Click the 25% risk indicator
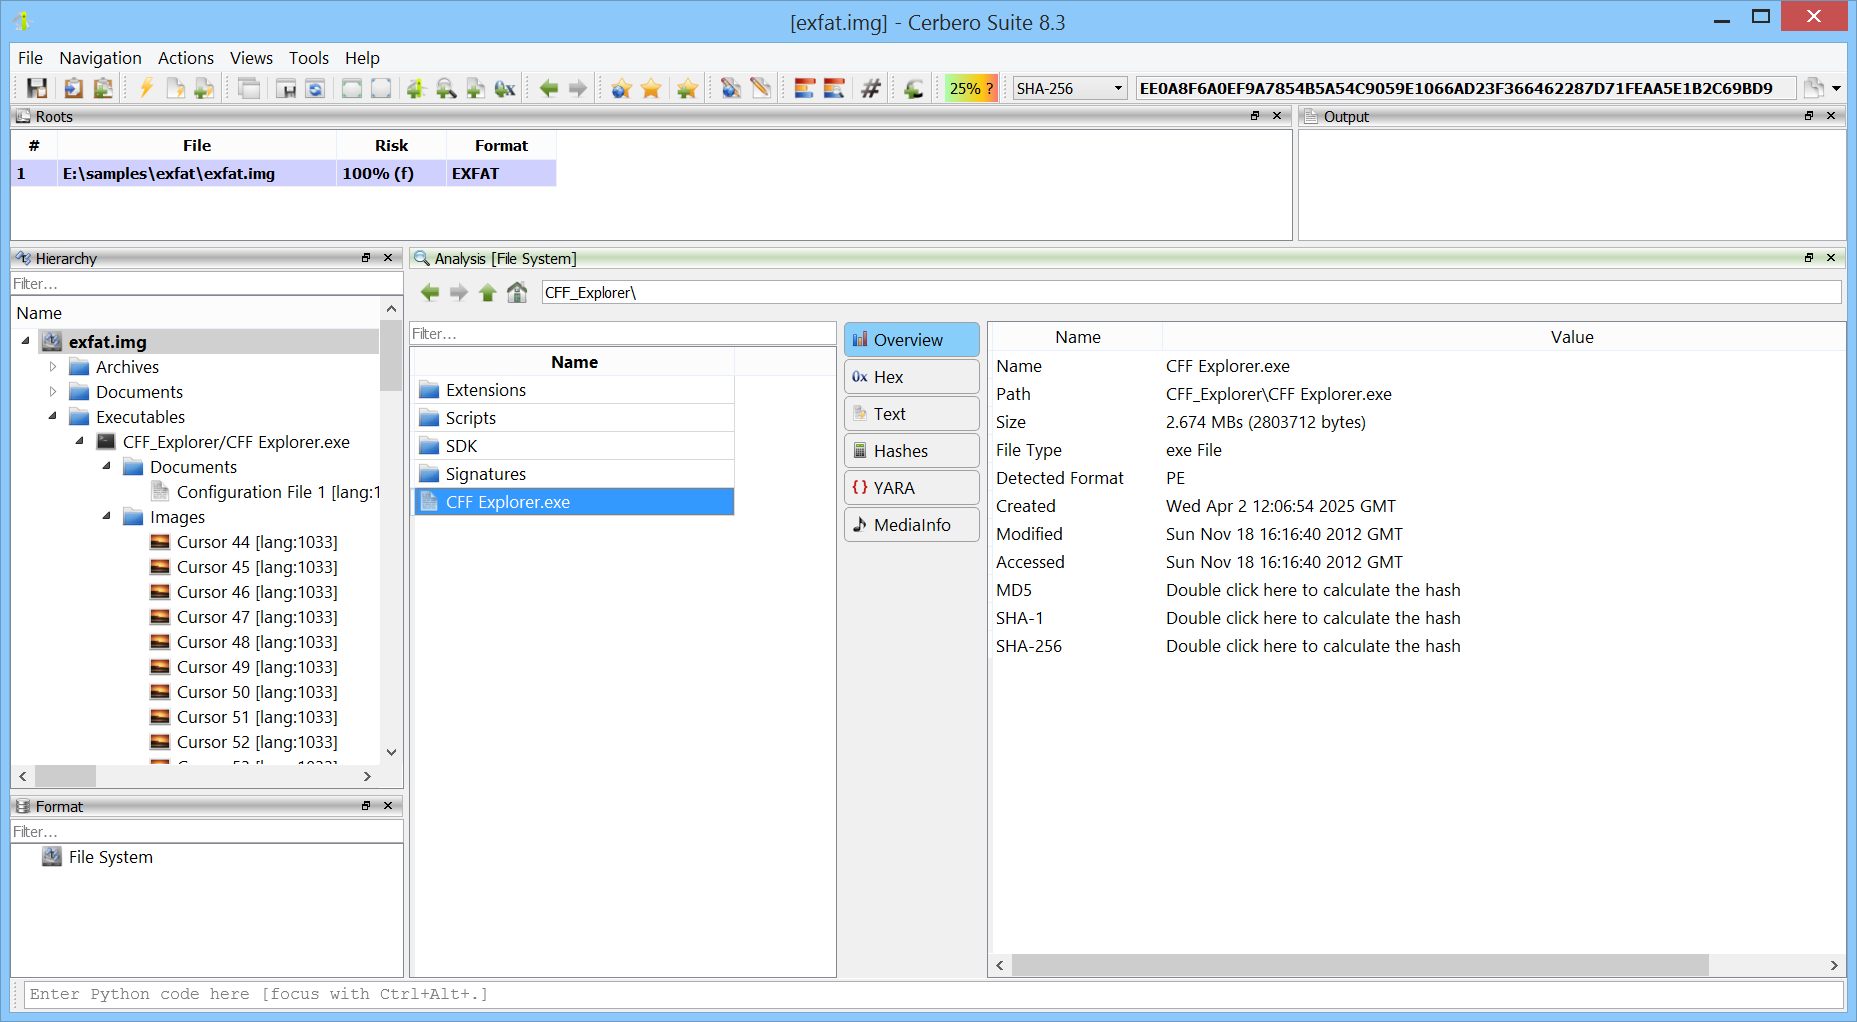Image resolution: width=1857 pixels, height=1022 pixels. pyautogui.click(x=971, y=88)
